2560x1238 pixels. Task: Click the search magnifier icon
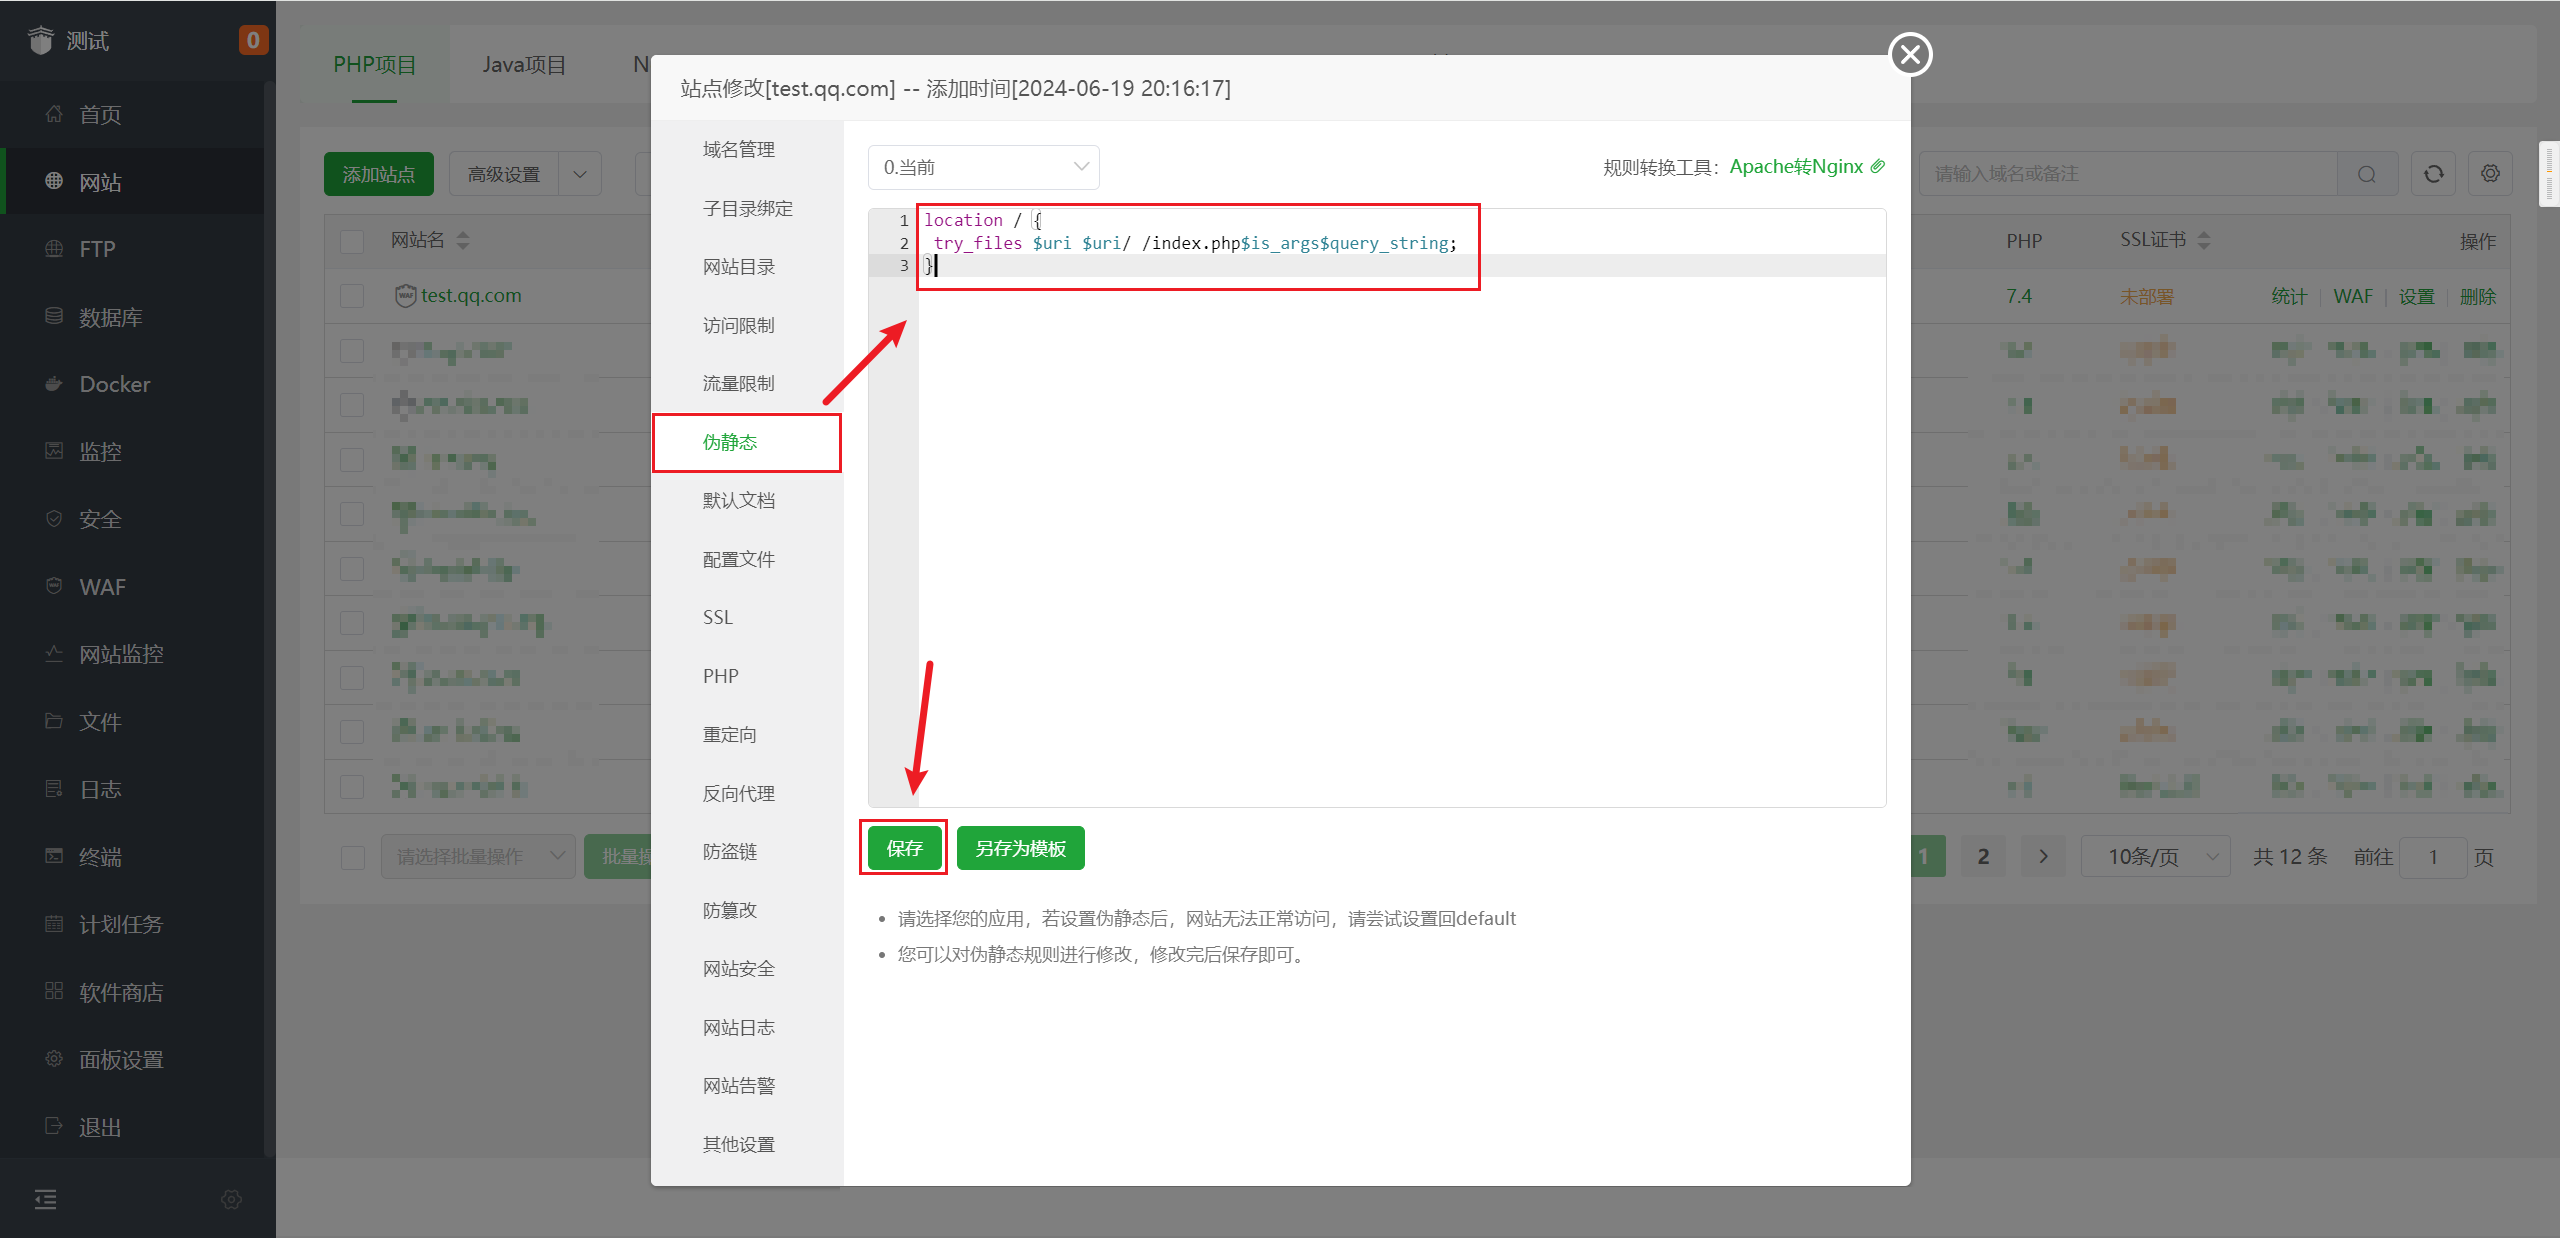2366,174
